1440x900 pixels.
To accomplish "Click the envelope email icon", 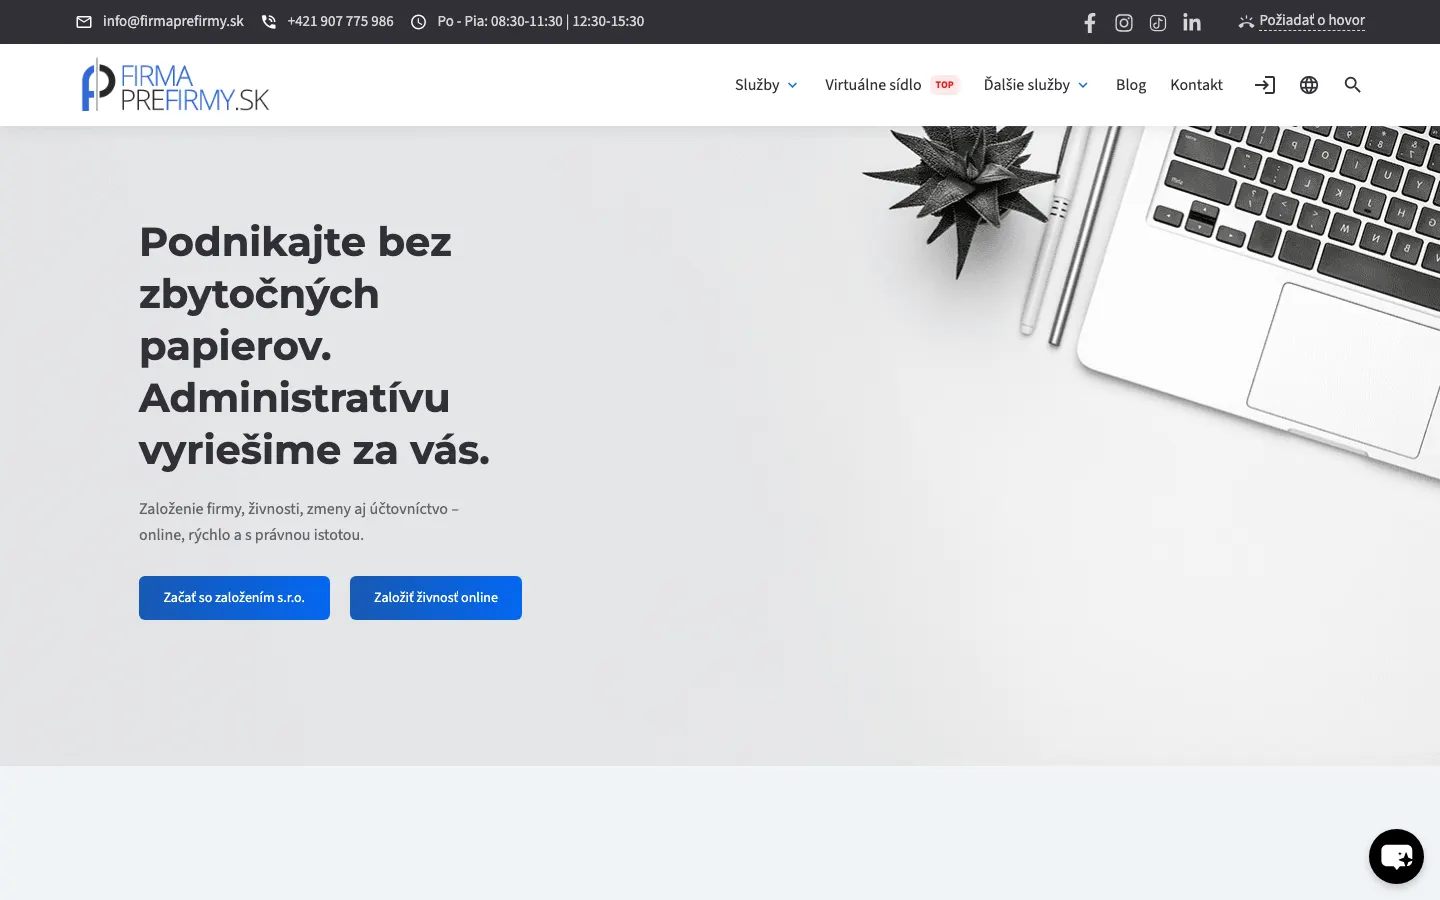I will [x=84, y=22].
